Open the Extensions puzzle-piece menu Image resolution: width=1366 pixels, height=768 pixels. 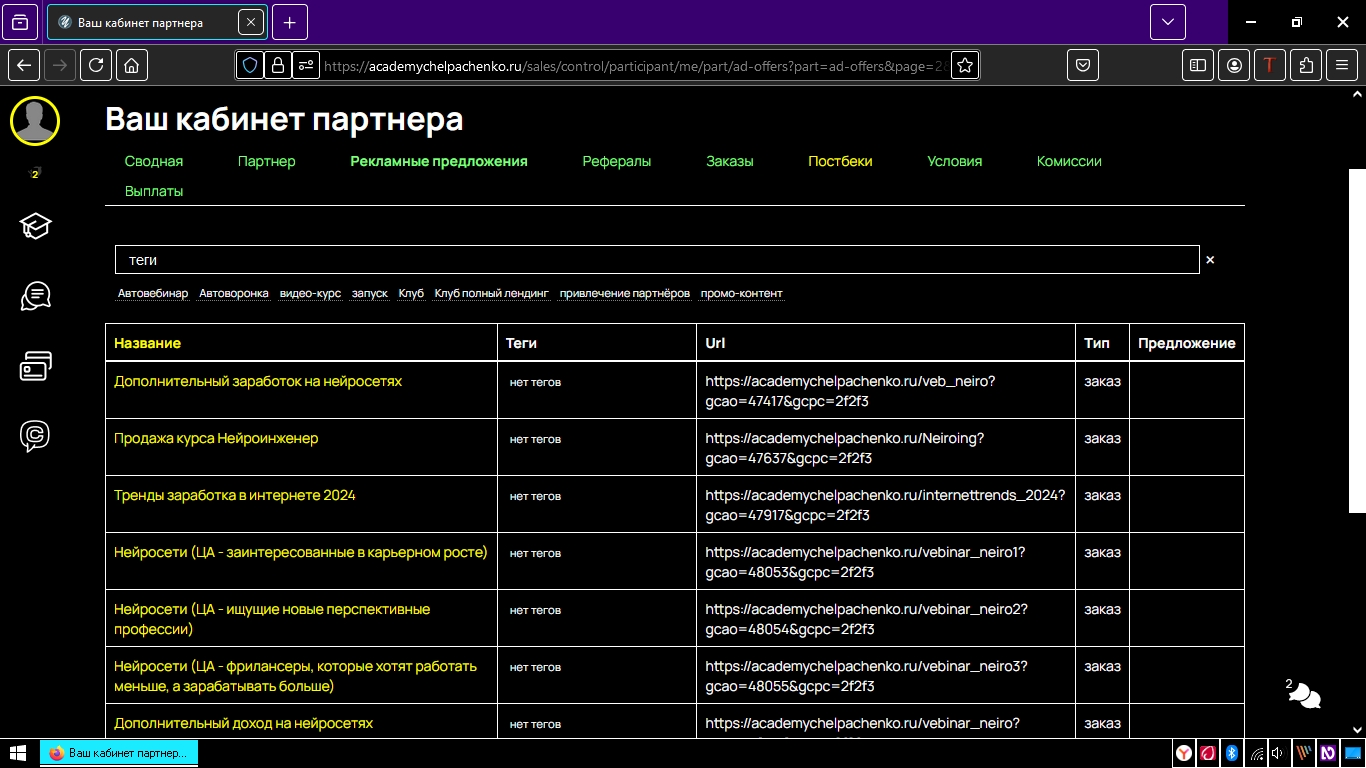click(x=1306, y=65)
